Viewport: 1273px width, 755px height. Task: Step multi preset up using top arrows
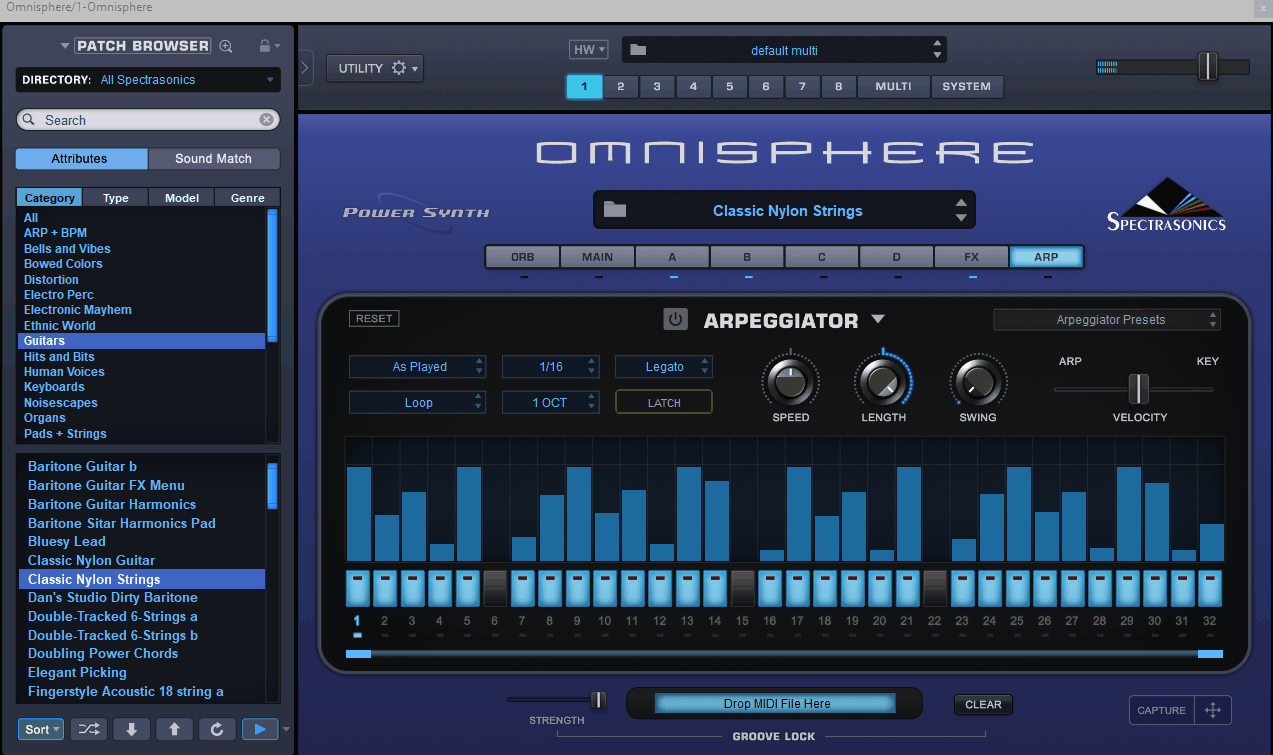937,44
